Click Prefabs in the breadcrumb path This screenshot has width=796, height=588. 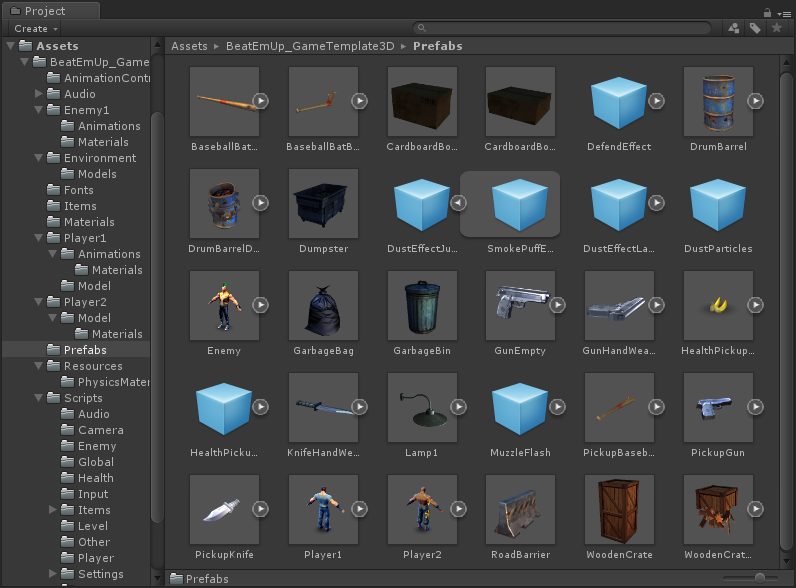(x=438, y=46)
